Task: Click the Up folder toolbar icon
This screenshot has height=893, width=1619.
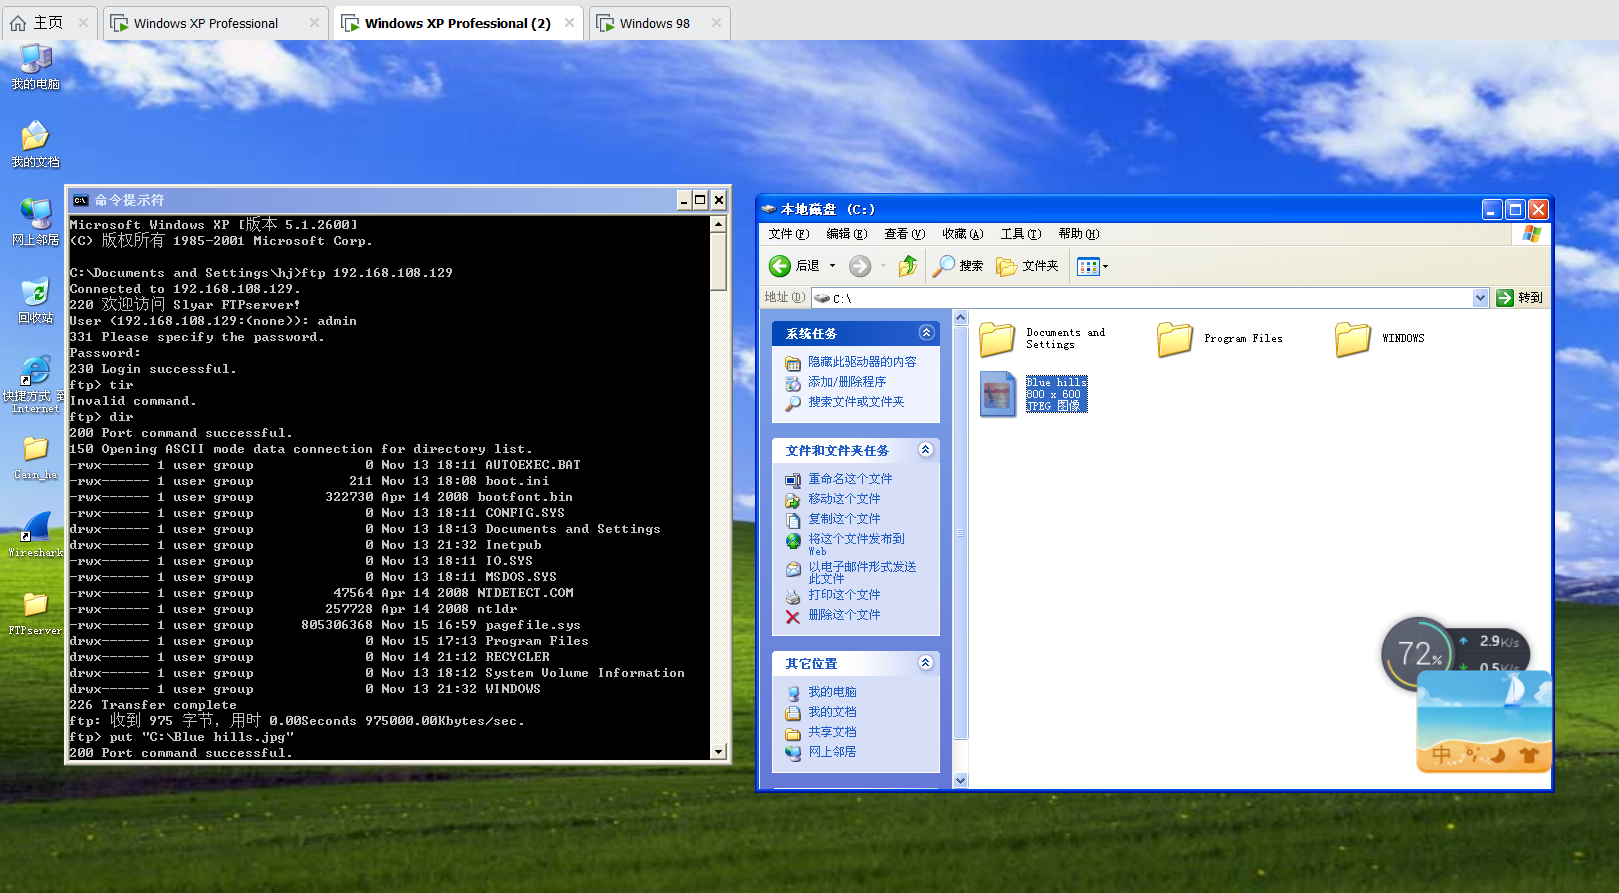Action: click(x=907, y=266)
